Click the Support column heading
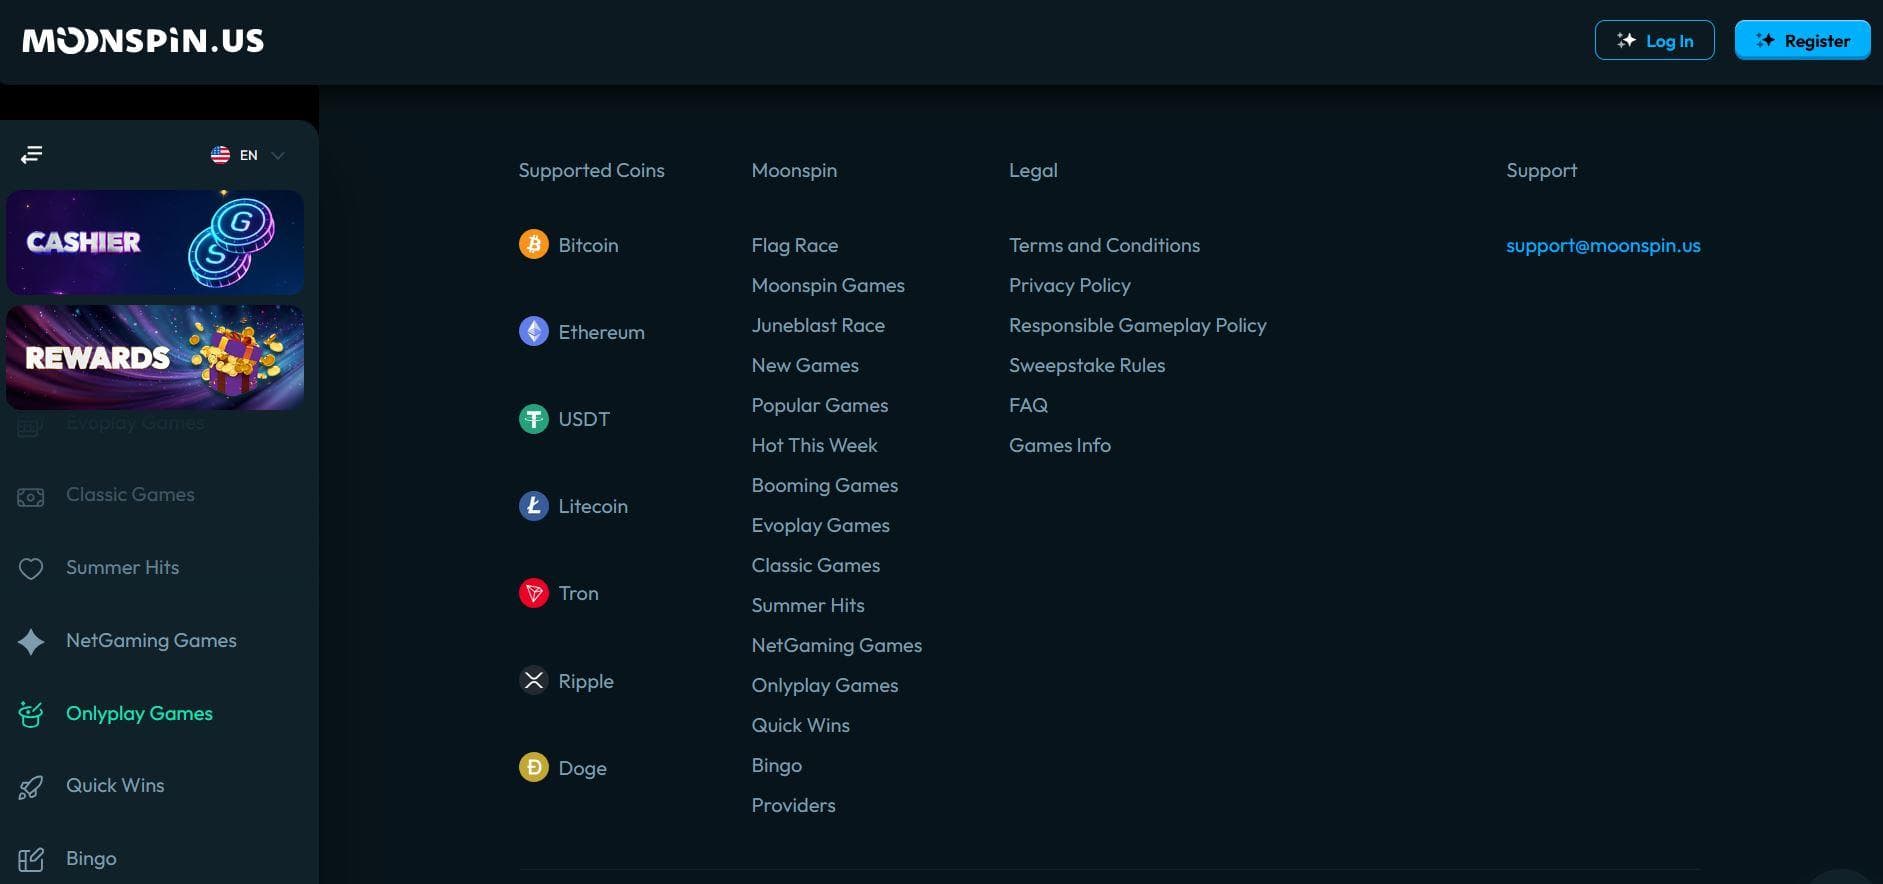The height and width of the screenshot is (884, 1883). 1541,170
